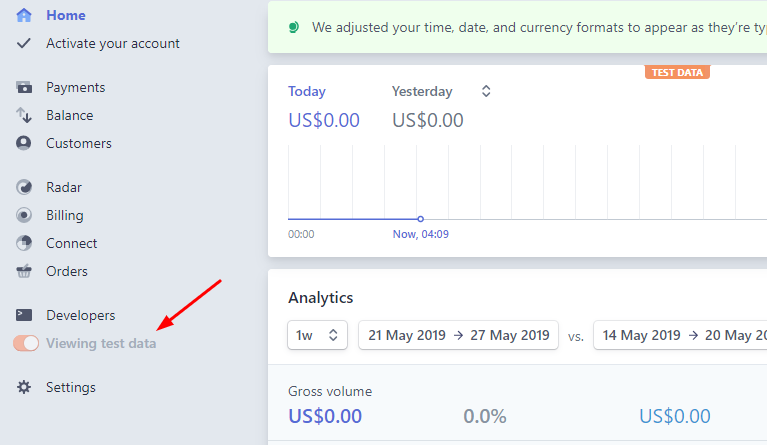Select Developers in the sidebar

[x=80, y=316]
